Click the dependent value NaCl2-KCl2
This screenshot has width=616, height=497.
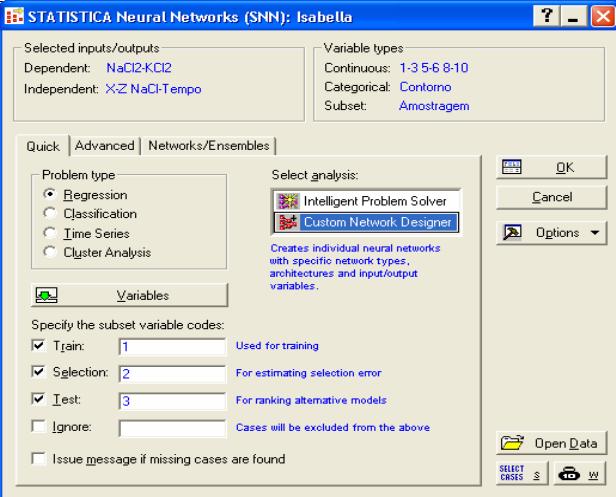click(139, 68)
